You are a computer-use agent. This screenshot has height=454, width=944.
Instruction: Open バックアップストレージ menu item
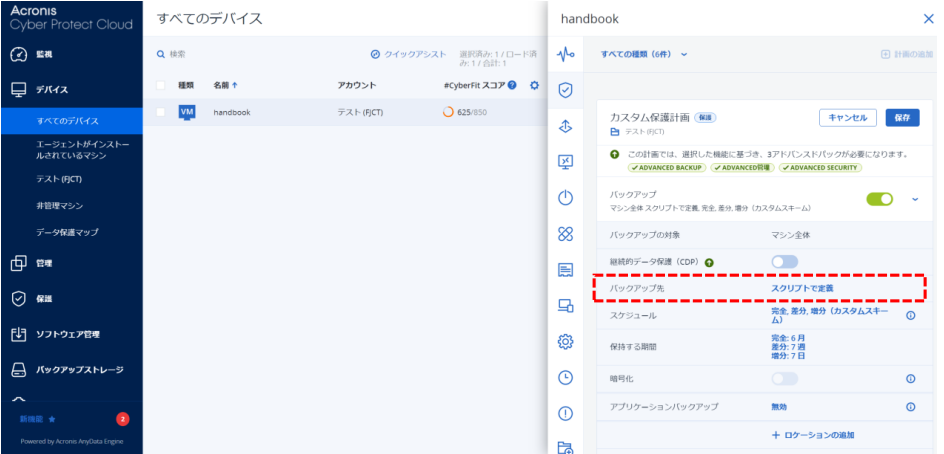click(x=79, y=370)
